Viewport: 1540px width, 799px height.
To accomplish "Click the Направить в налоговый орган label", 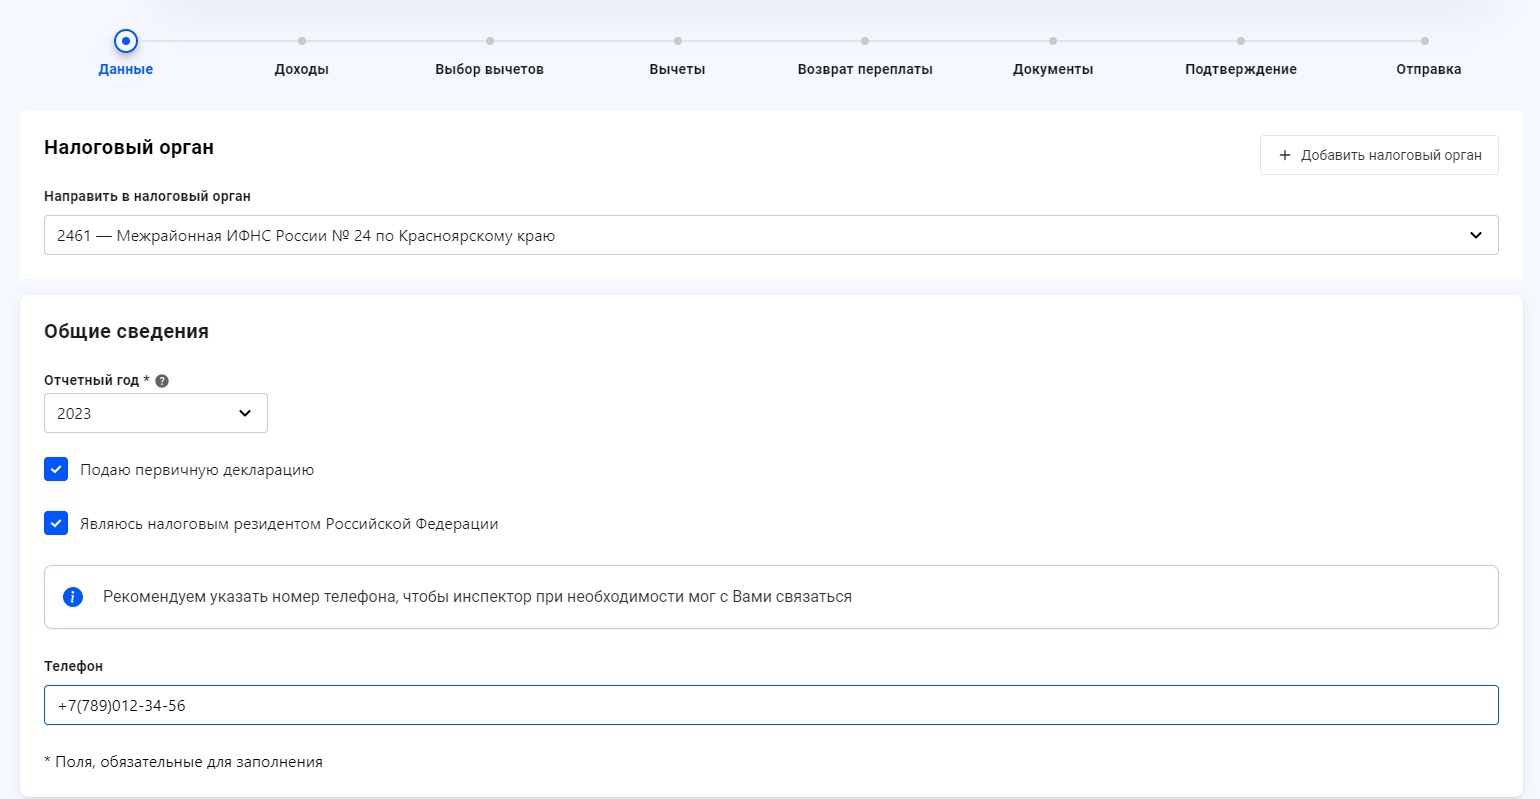I will tap(147, 196).
